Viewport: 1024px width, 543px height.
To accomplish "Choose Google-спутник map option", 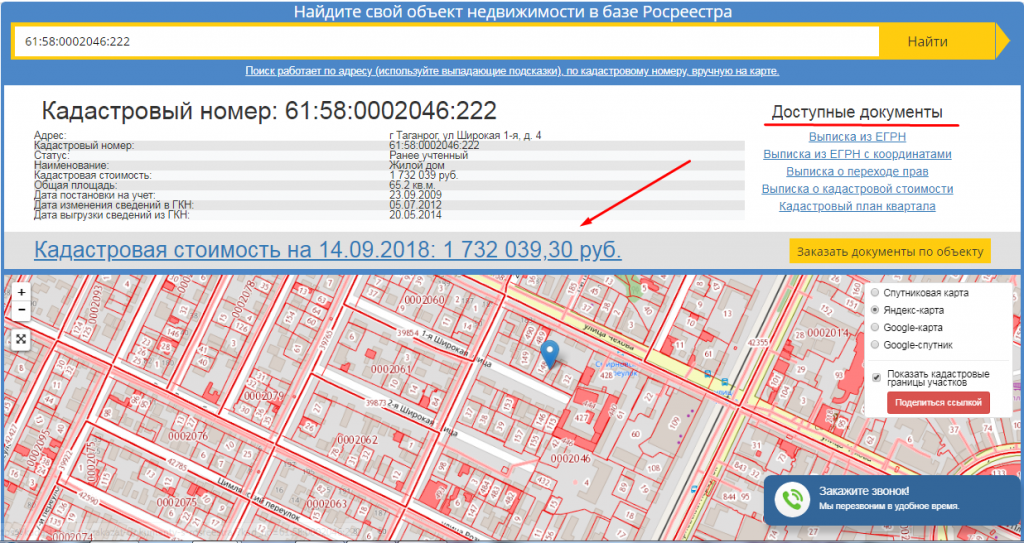I will coord(877,344).
